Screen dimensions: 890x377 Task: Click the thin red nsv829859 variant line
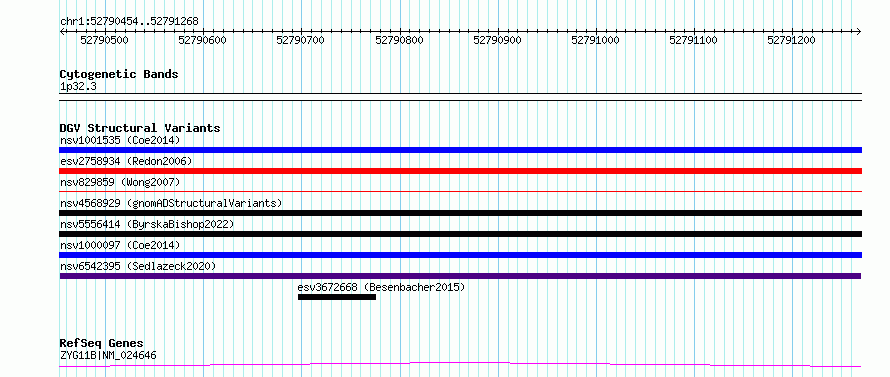tap(460, 191)
